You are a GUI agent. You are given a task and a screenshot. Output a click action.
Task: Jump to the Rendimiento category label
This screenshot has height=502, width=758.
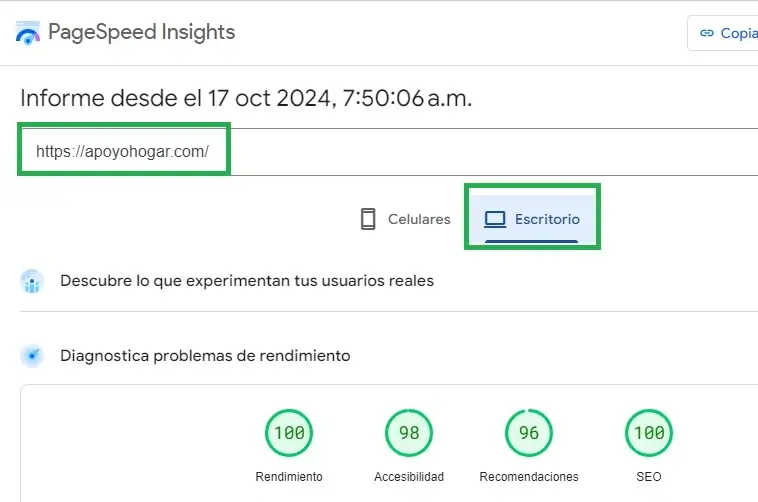(289, 477)
